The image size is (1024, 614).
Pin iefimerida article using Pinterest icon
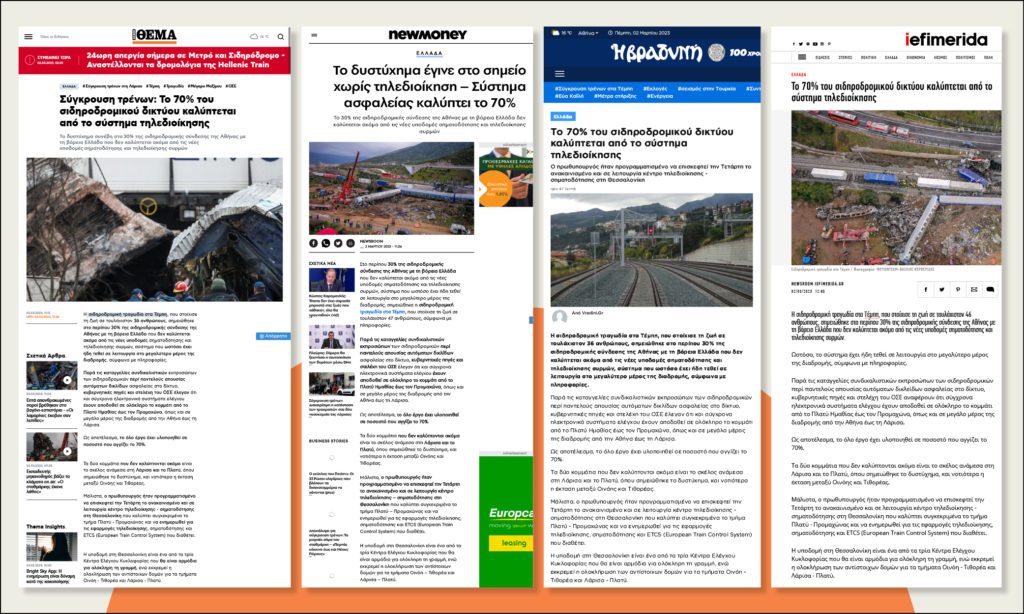[958, 290]
